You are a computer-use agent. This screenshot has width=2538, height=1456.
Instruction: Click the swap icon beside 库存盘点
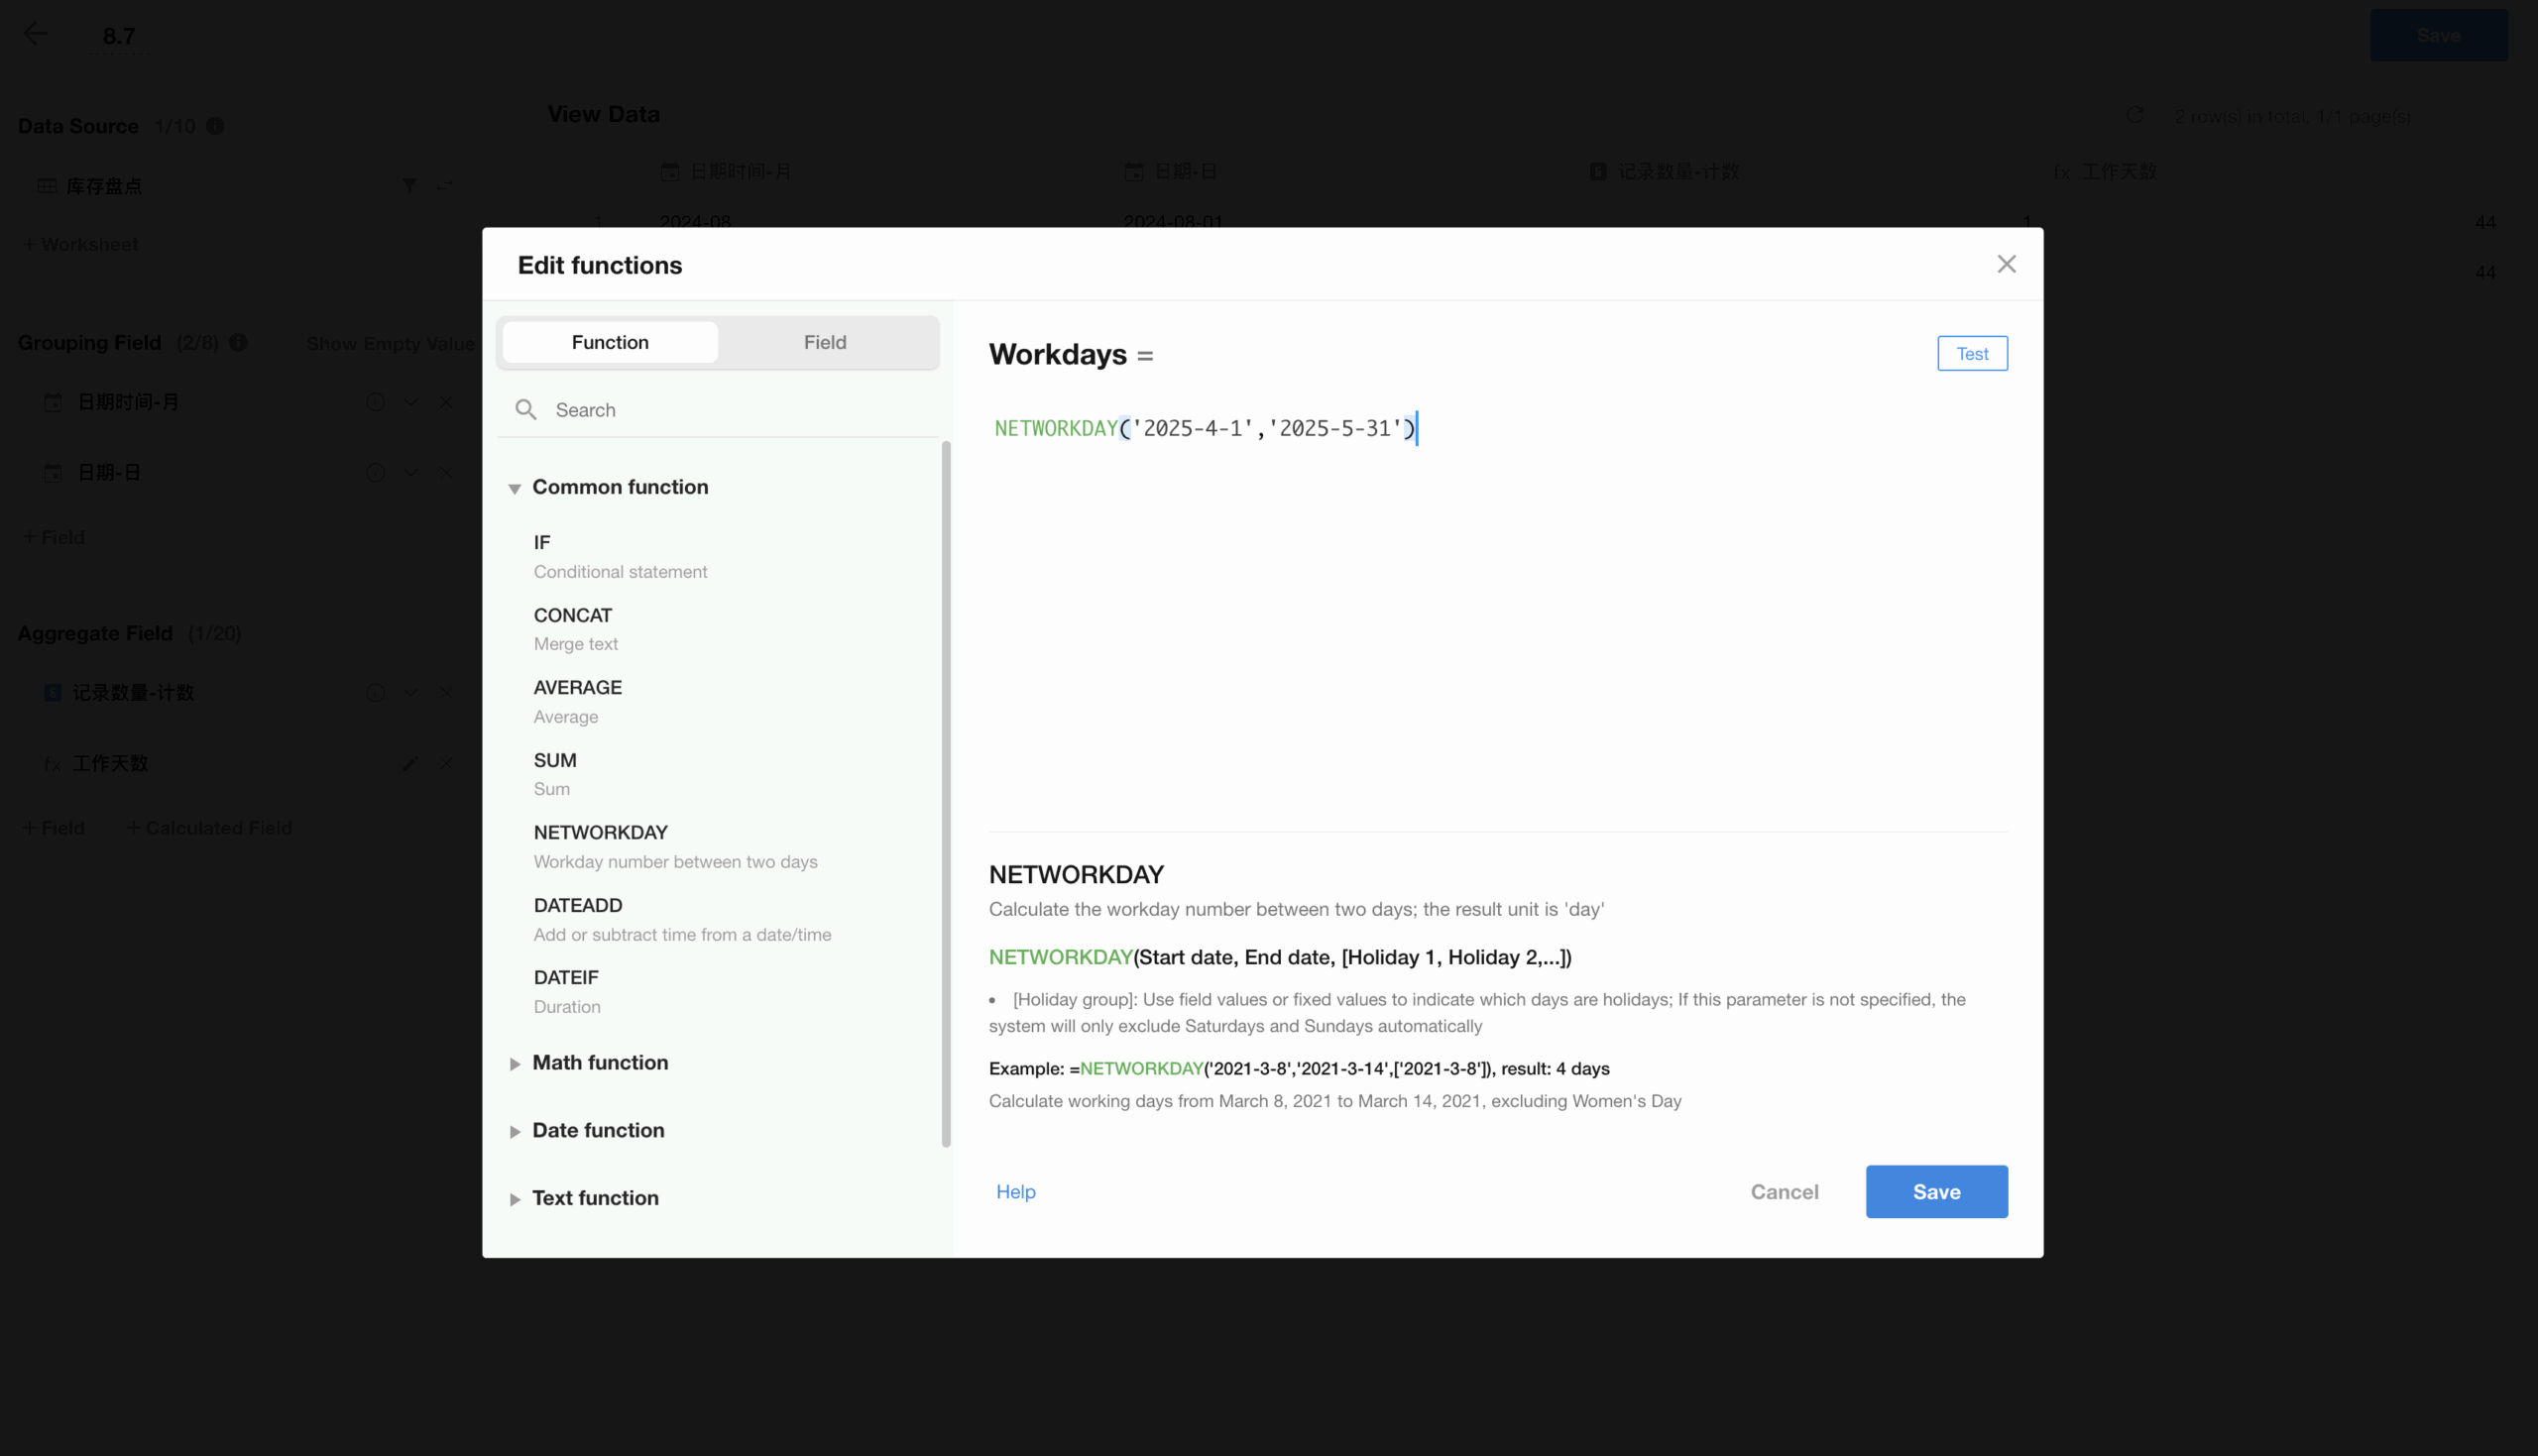pos(445,186)
